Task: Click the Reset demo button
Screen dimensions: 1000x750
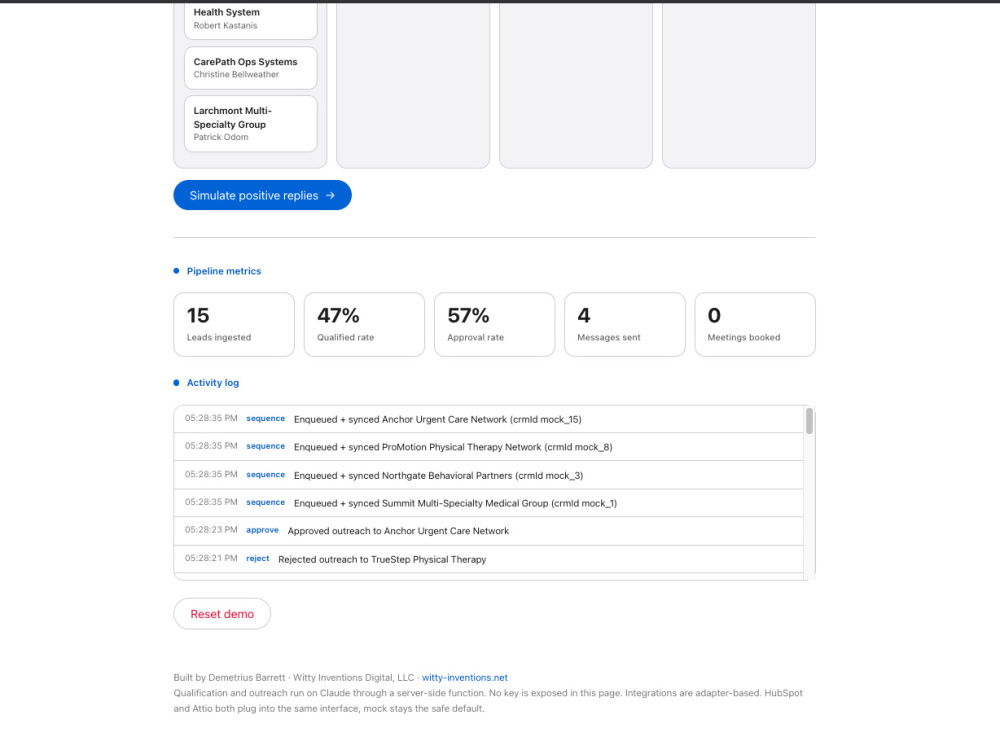Action: tap(222, 614)
